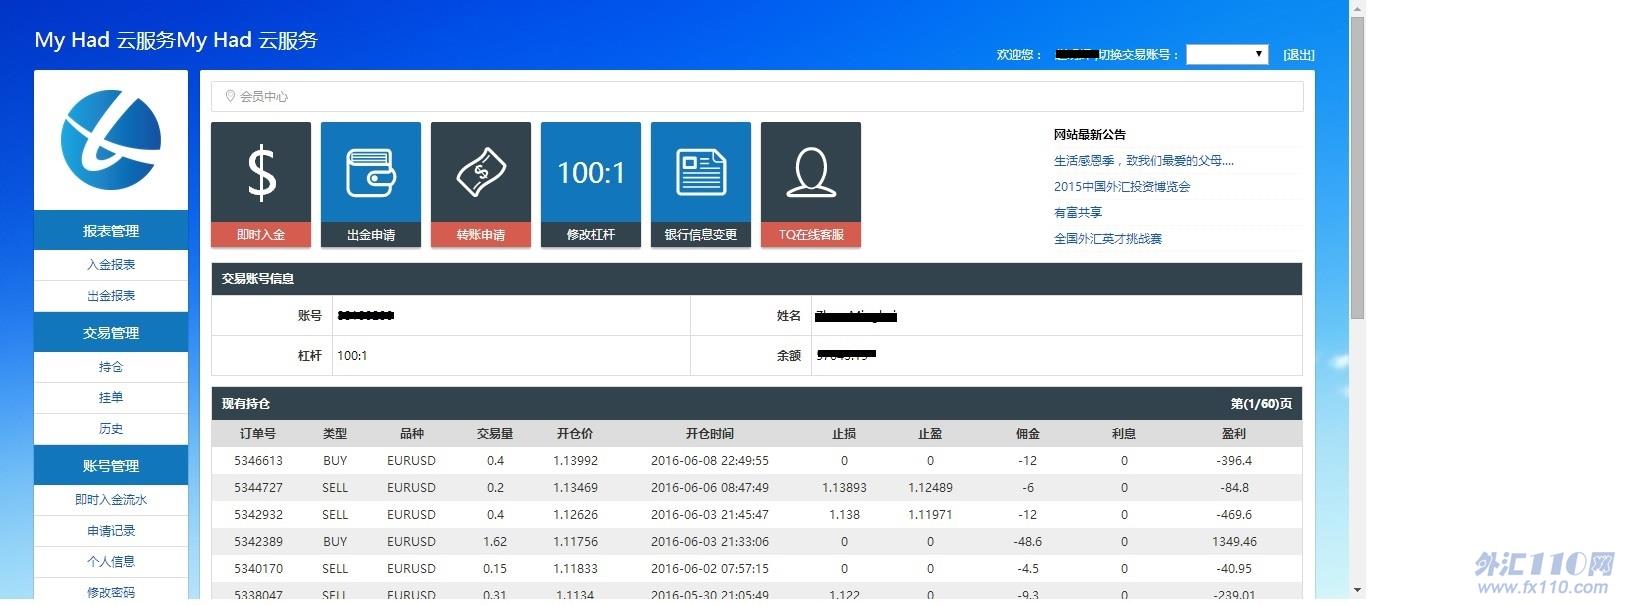Image resolution: width=1636 pixels, height=605 pixels.
Task: Open the 即时入金流水 sidebar item
Action: coord(111,500)
